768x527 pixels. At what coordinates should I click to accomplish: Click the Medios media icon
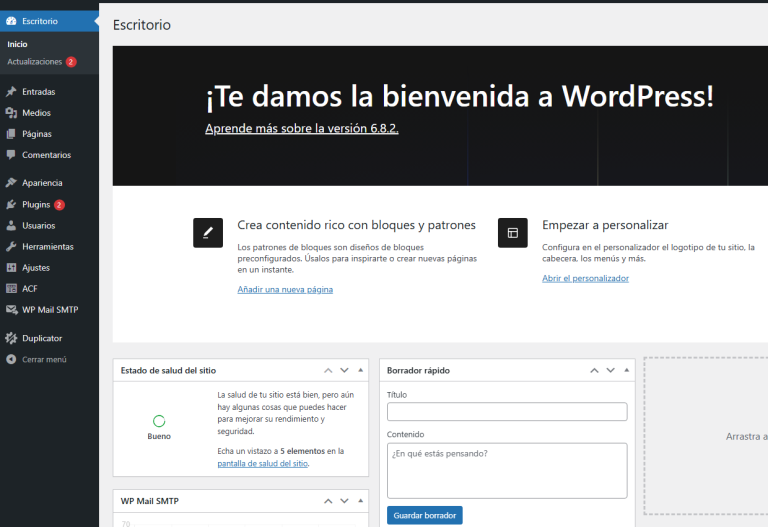(11, 113)
